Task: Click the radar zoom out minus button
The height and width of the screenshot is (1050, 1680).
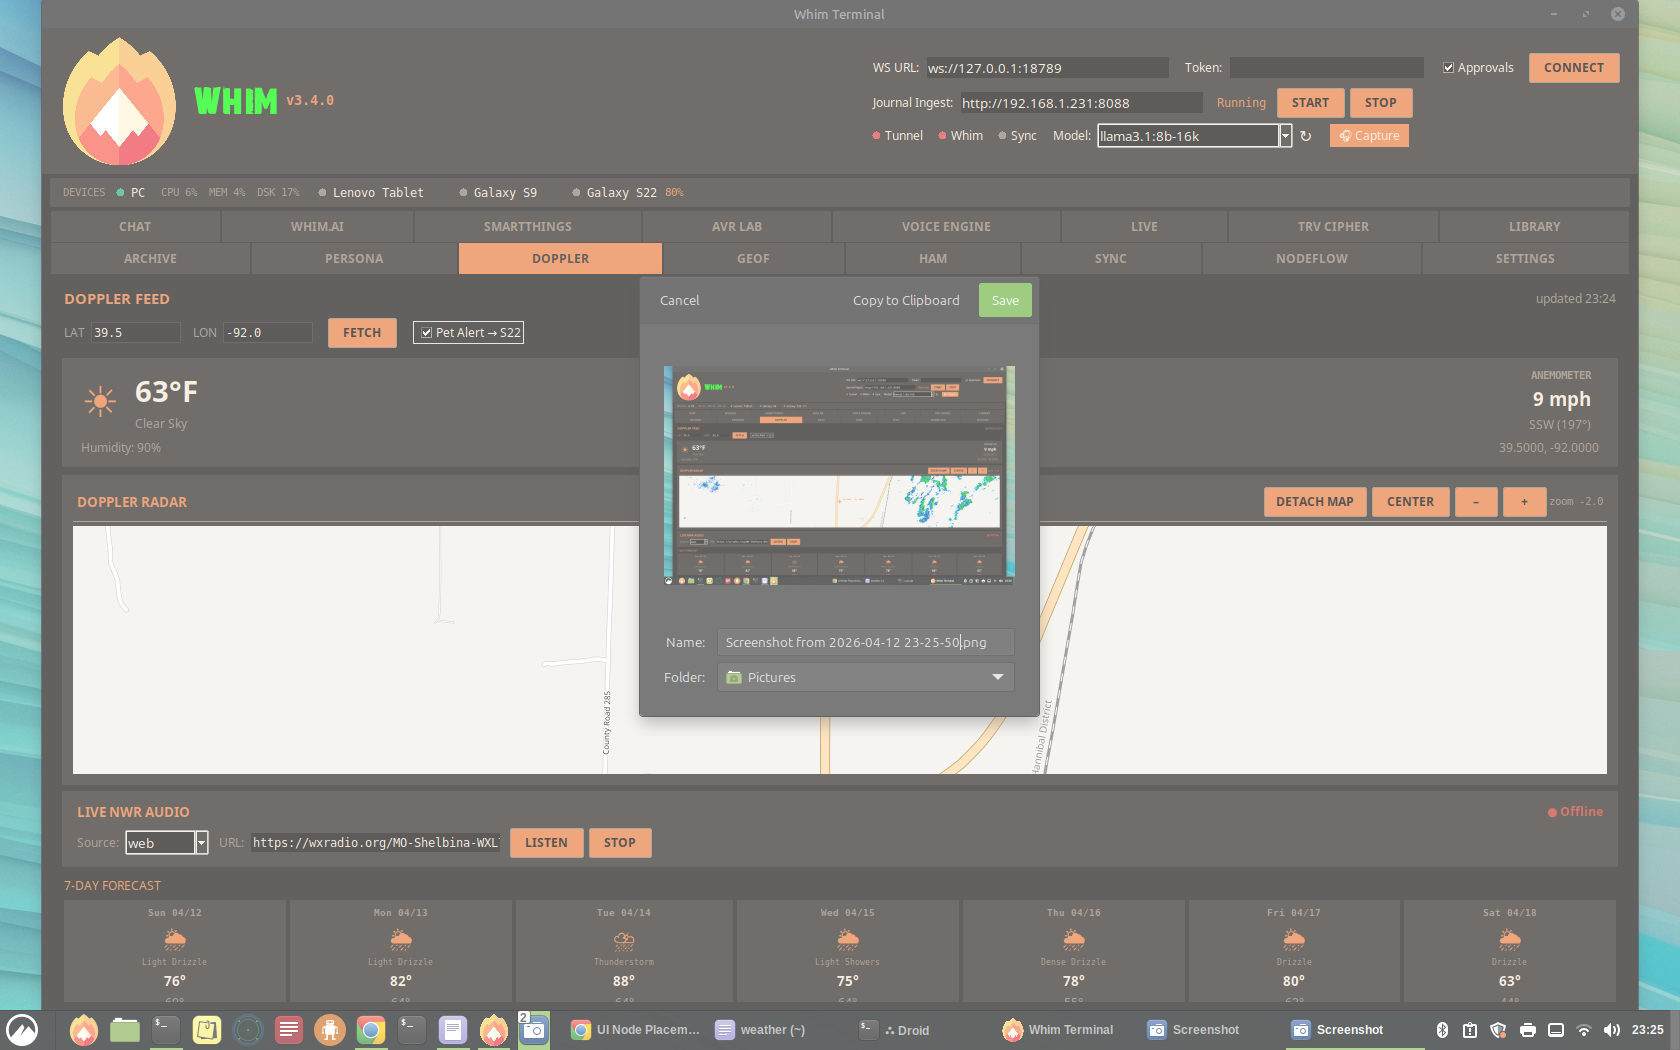Action: coord(1476,502)
